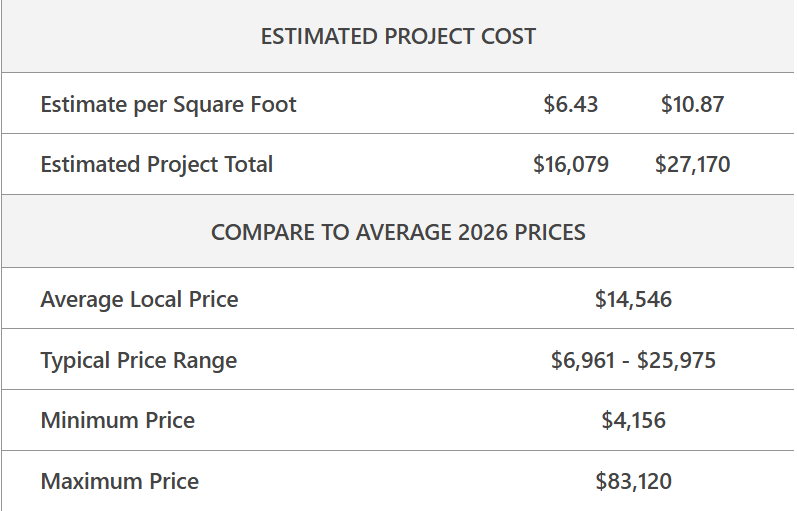Click the $83,120 maximum price value
797x511 pixels.
pyautogui.click(x=633, y=482)
